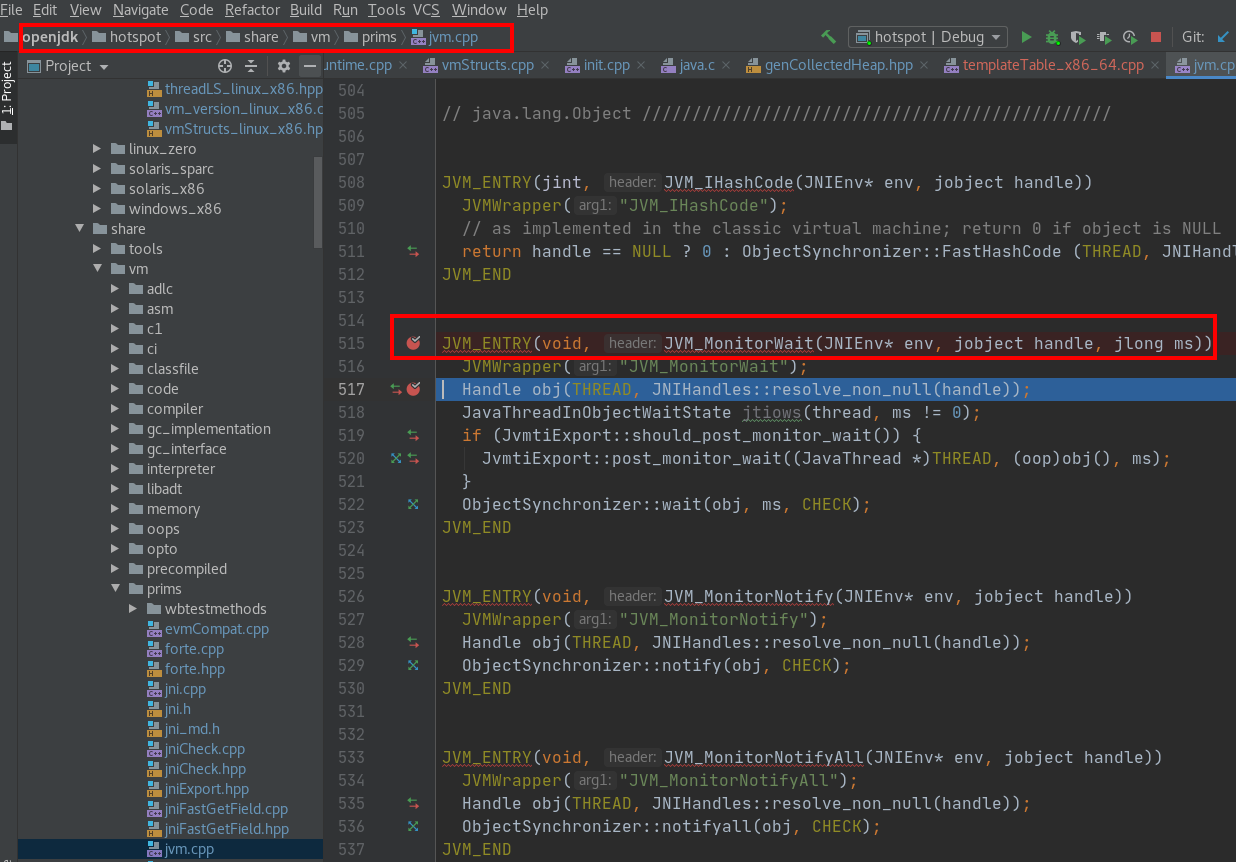
Task: Close the init.cpp tab
Action: 642,65
